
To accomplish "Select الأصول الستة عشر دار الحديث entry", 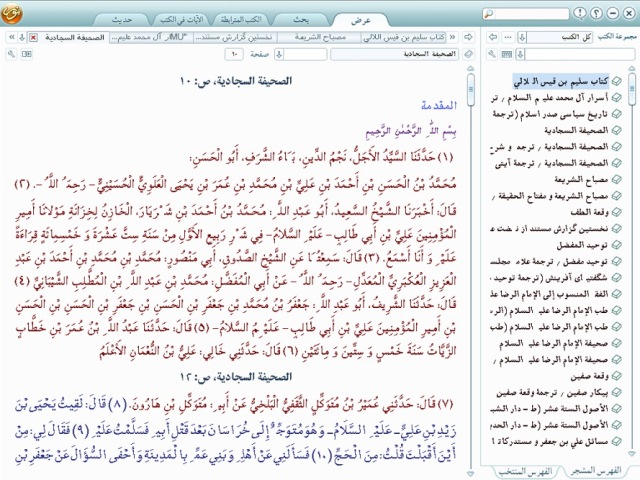I will click(549, 425).
